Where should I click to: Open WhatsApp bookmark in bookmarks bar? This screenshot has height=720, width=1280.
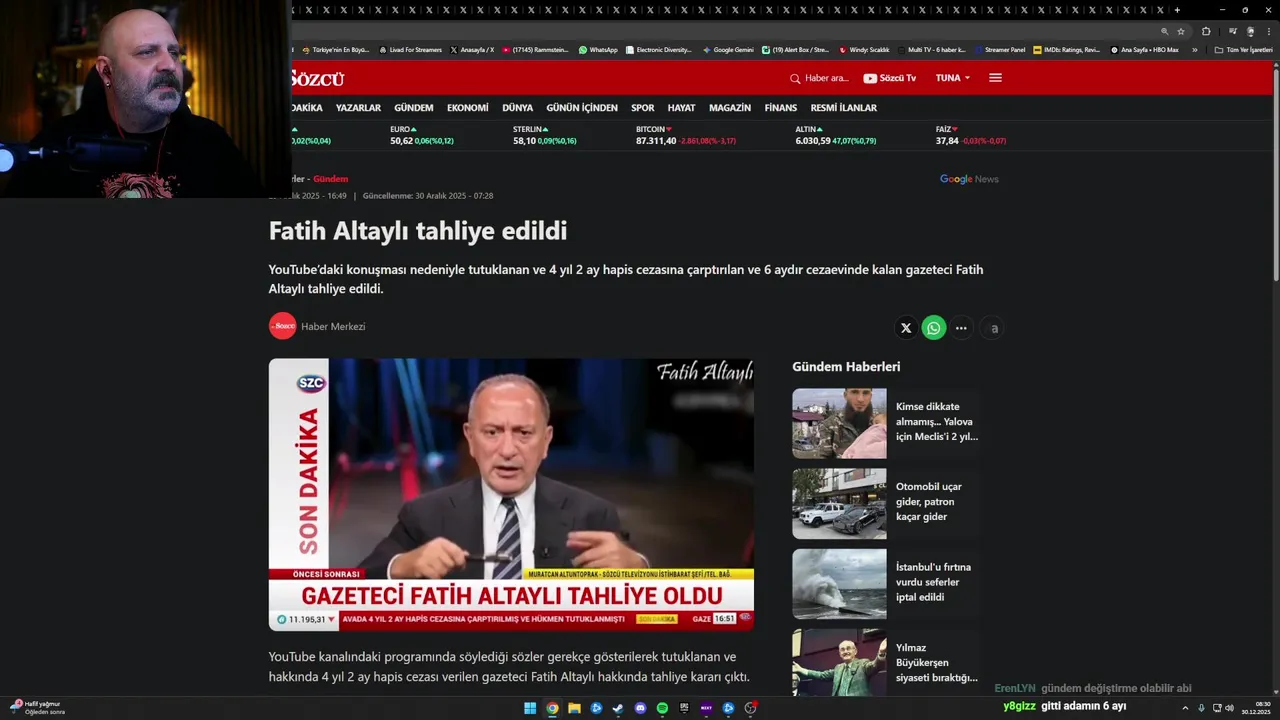click(598, 50)
